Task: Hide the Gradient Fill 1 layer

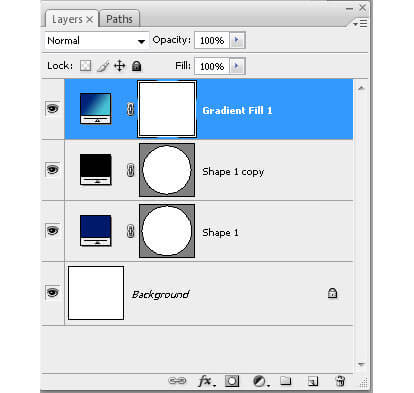Action: (52, 109)
